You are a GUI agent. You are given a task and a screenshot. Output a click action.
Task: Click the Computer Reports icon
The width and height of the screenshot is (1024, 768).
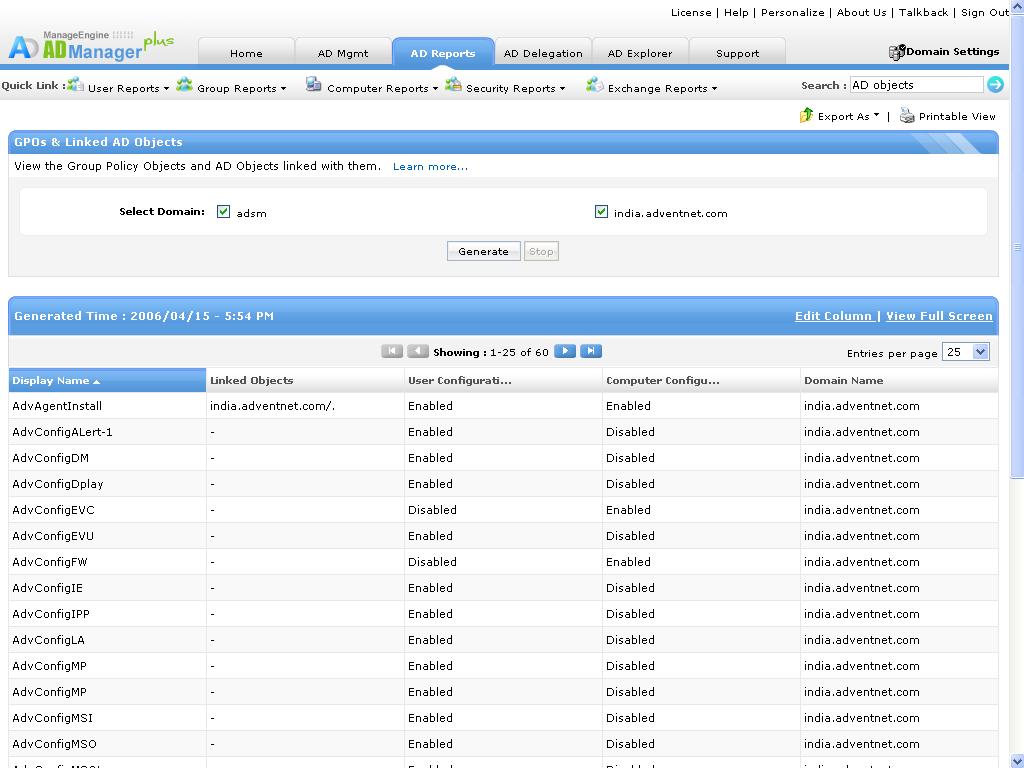click(x=313, y=86)
